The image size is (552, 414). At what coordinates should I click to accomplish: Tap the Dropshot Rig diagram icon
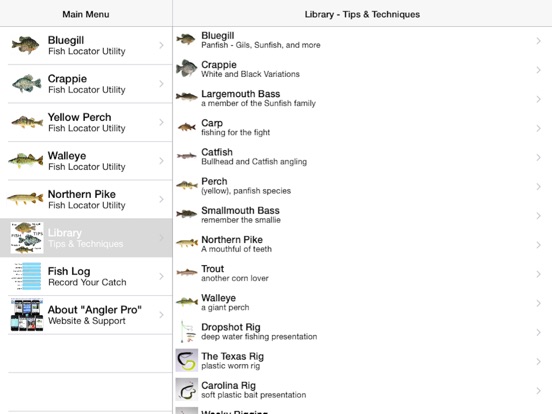tap(187, 332)
